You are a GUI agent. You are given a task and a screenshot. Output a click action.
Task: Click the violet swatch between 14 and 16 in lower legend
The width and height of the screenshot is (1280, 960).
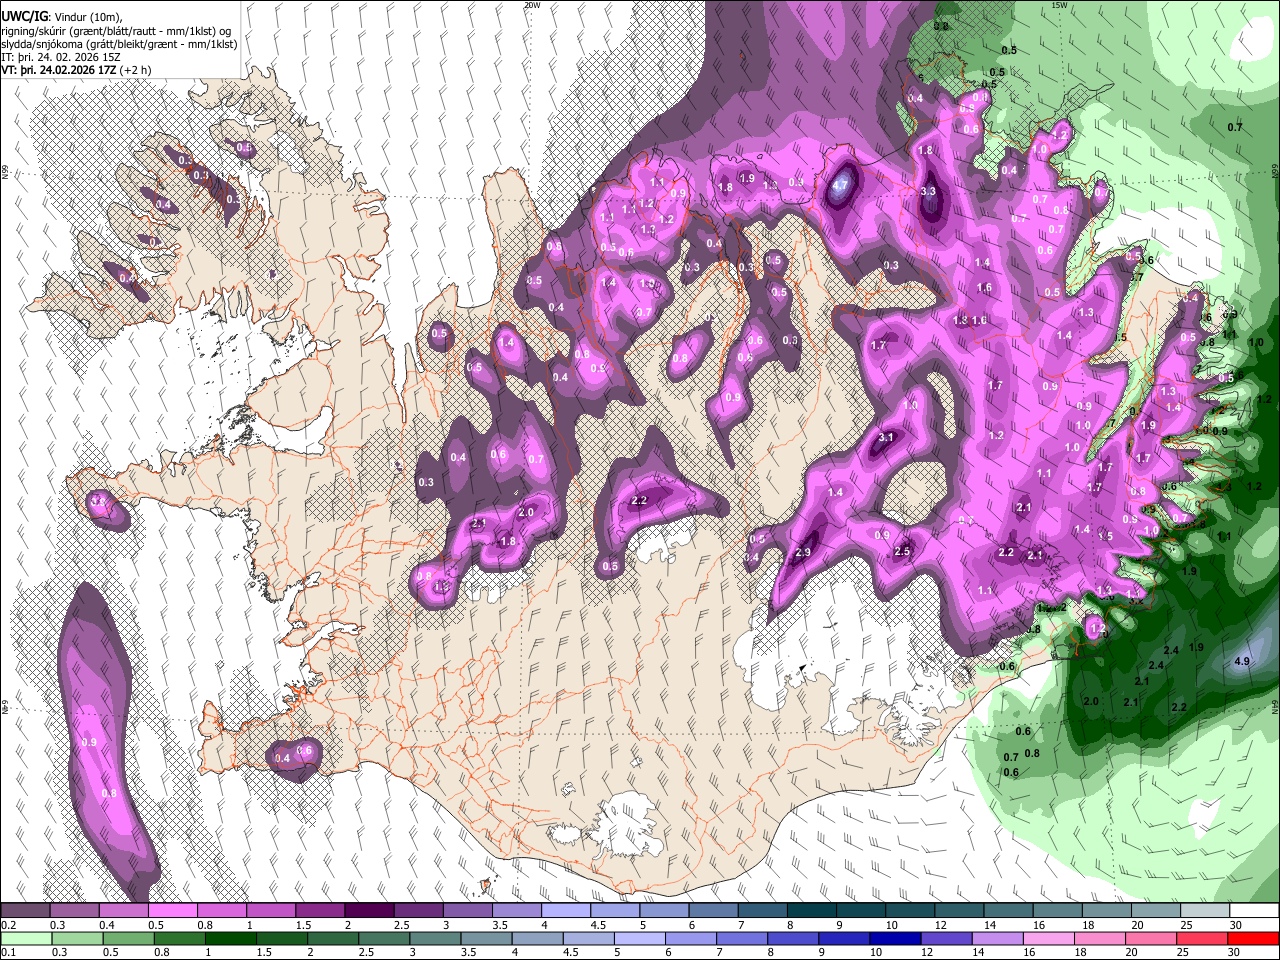click(997, 938)
